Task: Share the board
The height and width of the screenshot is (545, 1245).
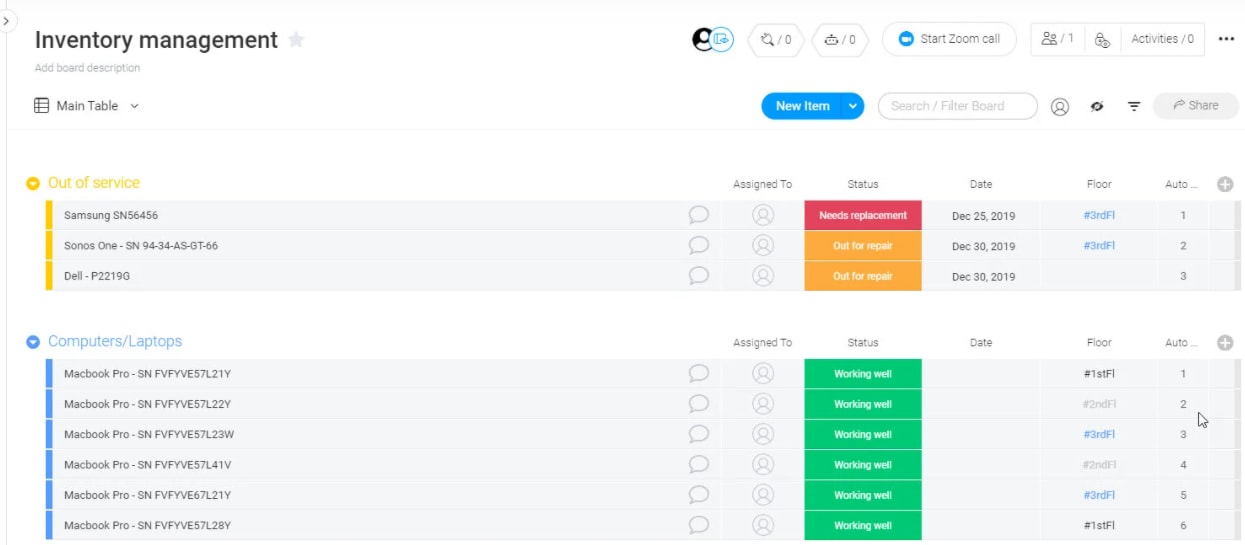Action: pyautogui.click(x=1195, y=105)
